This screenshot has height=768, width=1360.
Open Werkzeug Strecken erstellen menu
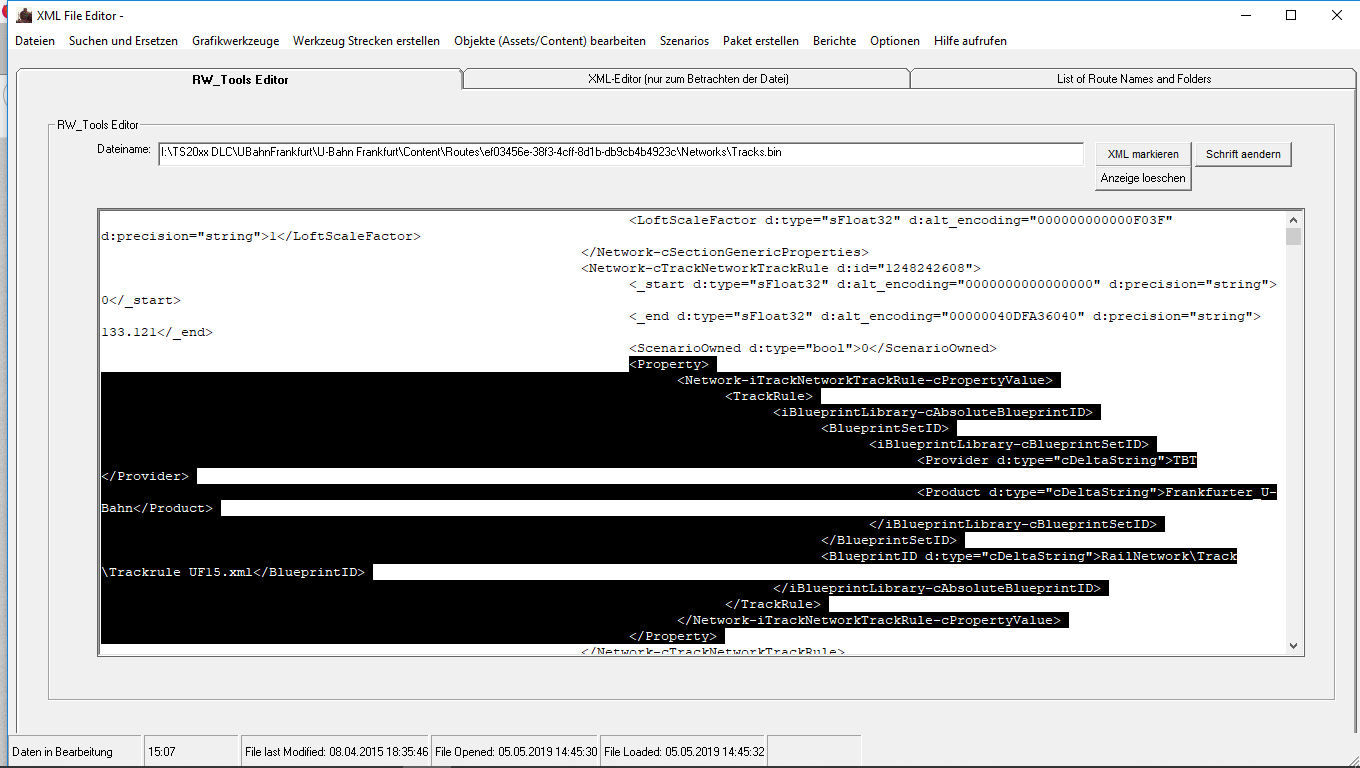coord(366,41)
